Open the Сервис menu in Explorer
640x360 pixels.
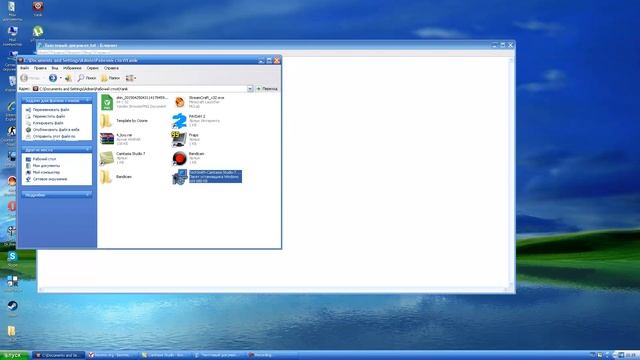93,68
